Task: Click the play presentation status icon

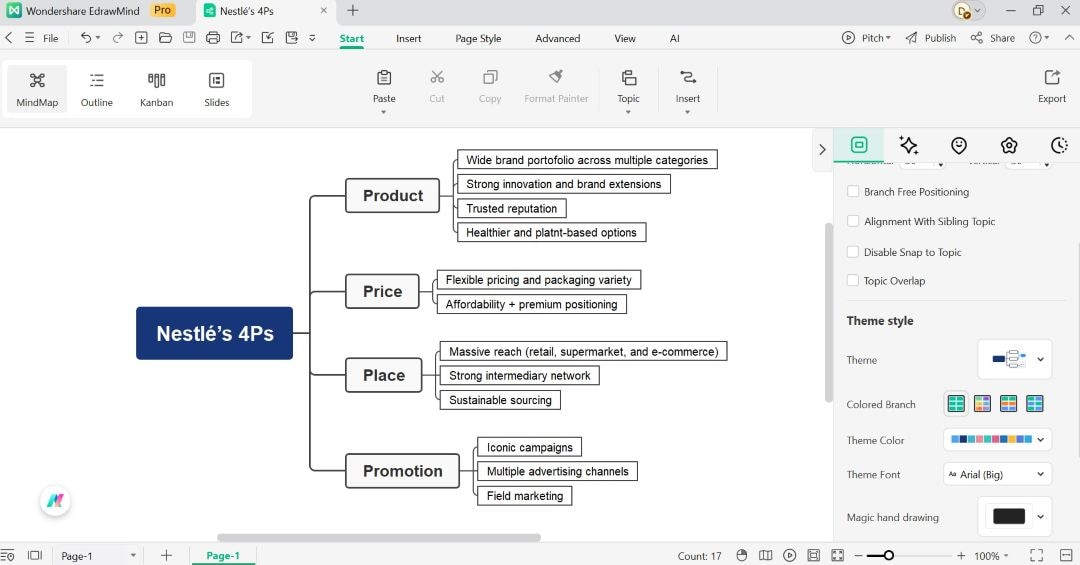Action: click(x=789, y=555)
